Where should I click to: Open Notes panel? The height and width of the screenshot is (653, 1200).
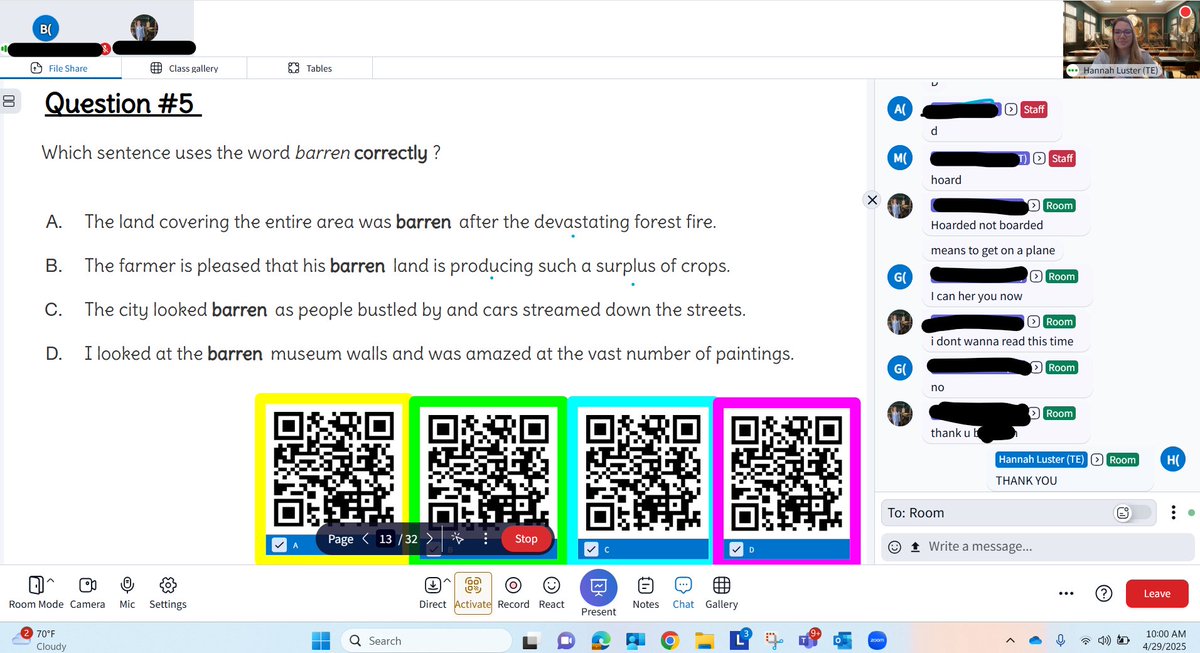pyautogui.click(x=646, y=591)
